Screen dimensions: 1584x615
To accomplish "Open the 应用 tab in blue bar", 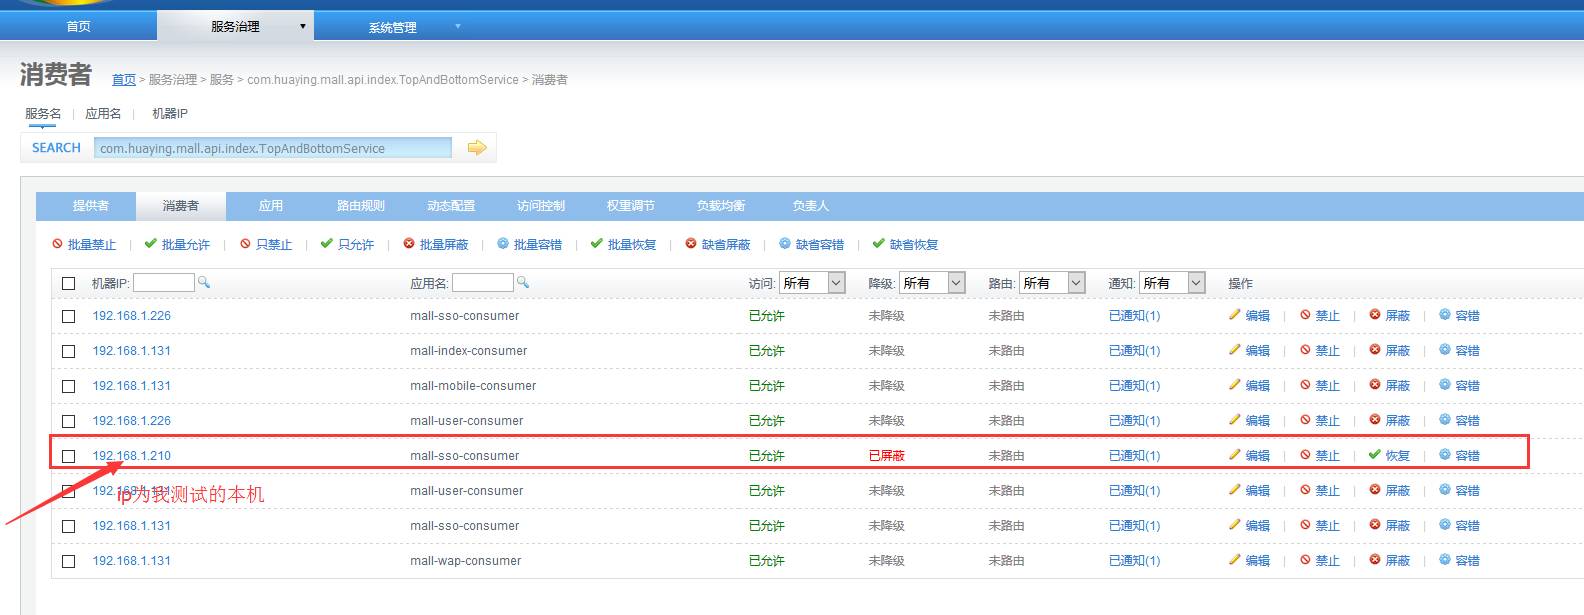I will [271, 206].
